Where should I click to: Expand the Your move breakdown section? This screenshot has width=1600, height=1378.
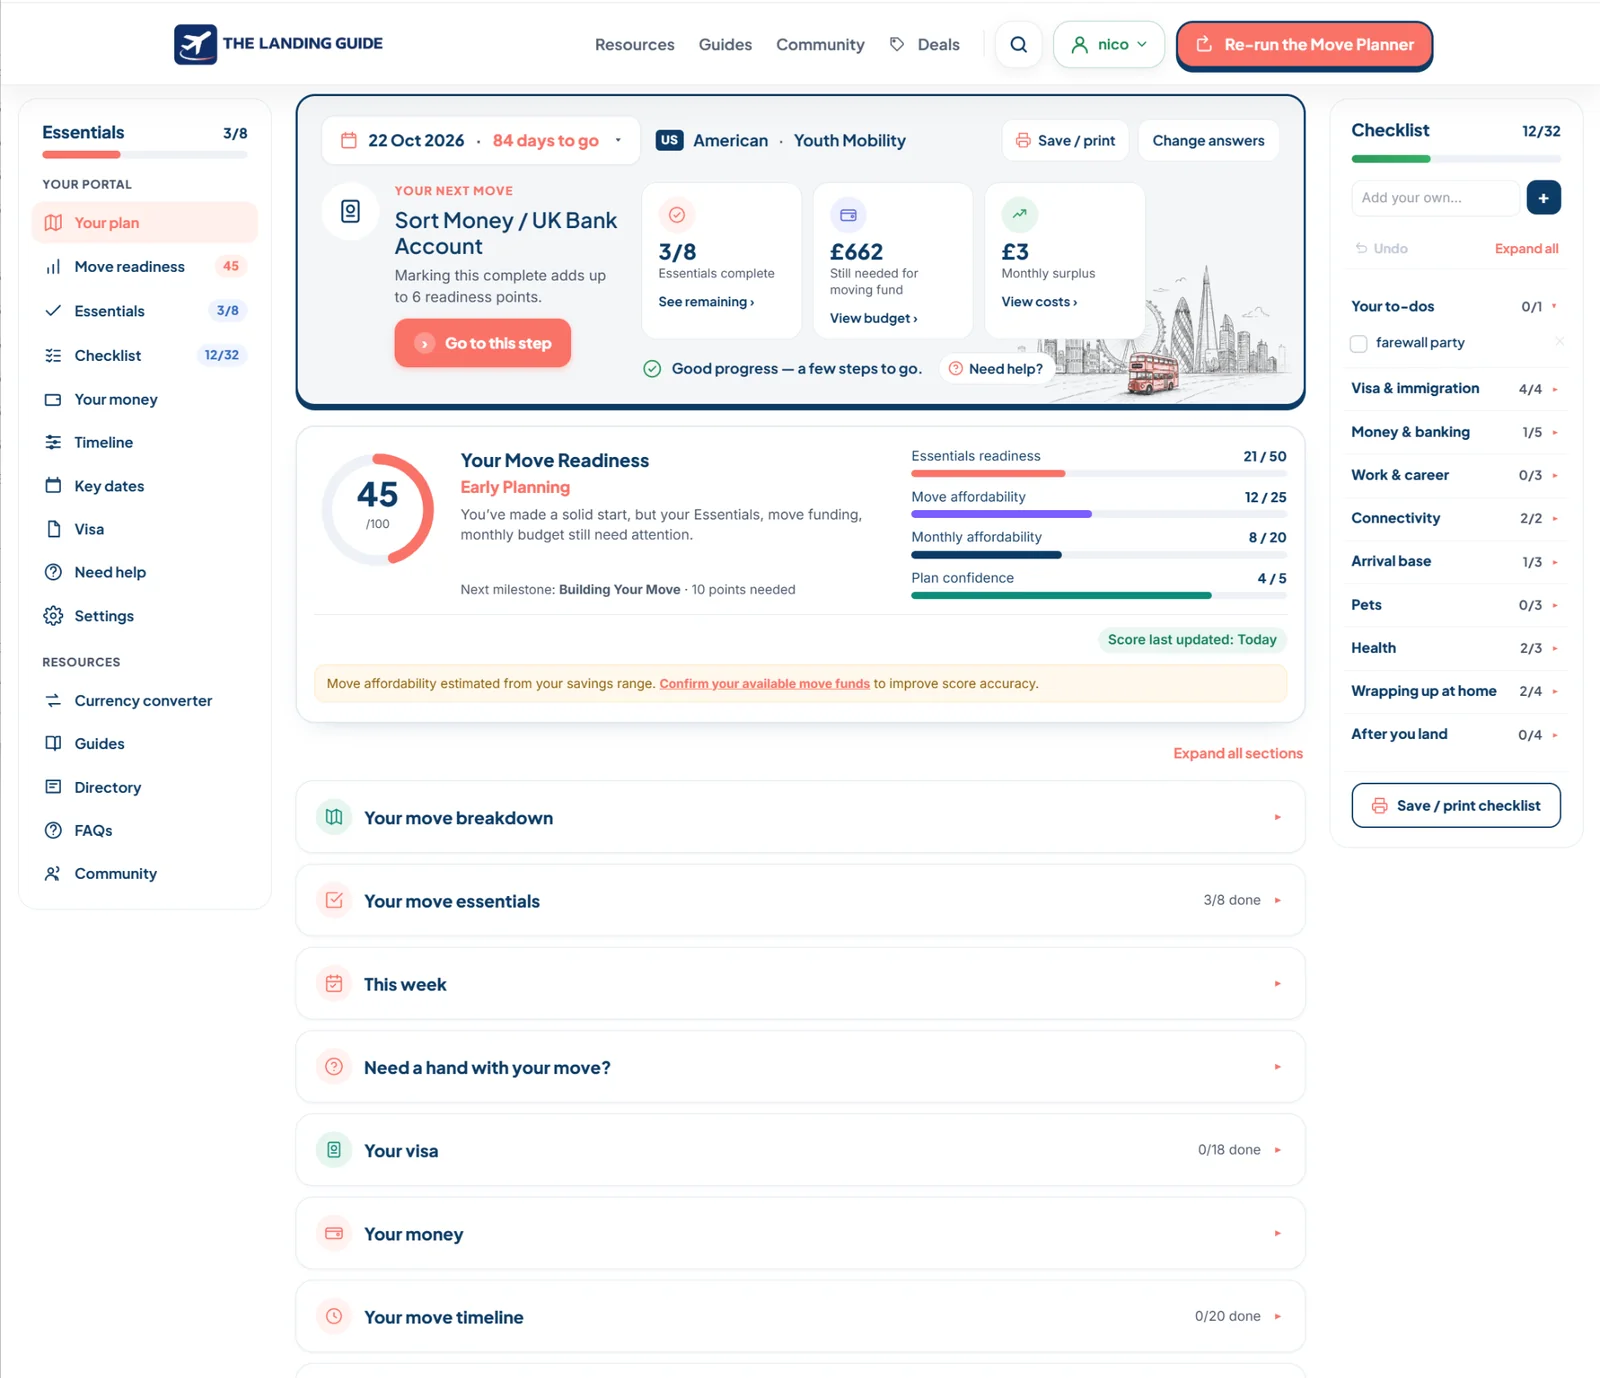point(800,817)
